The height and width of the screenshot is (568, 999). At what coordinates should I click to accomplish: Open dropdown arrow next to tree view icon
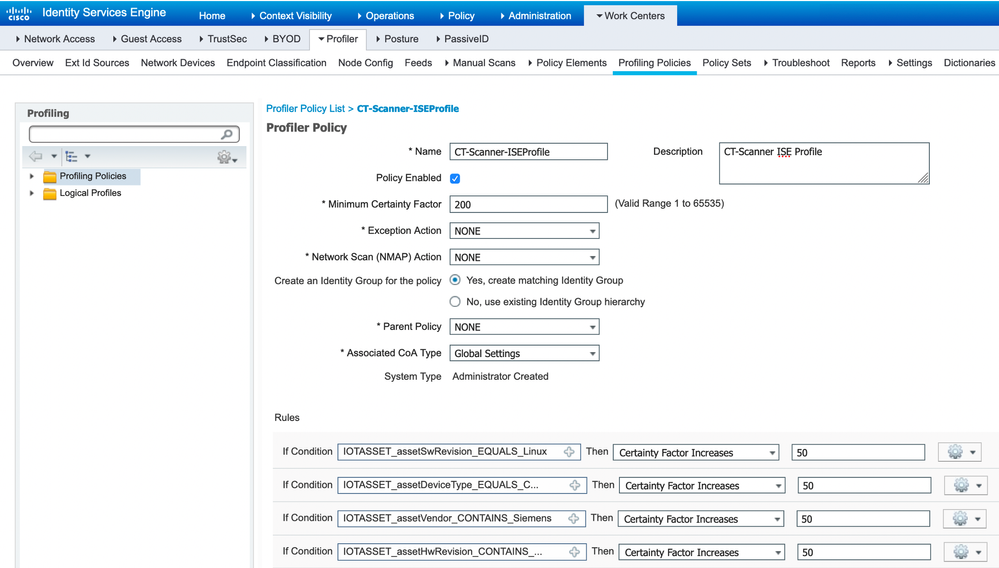[x=87, y=156]
